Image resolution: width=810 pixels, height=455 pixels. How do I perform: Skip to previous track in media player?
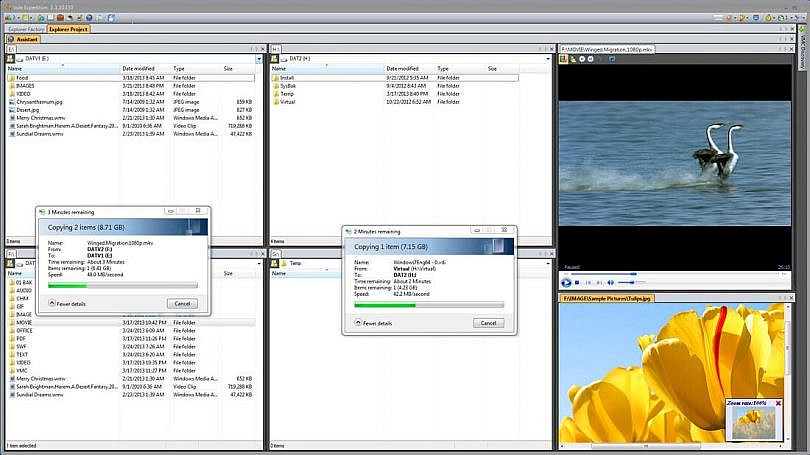588,283
